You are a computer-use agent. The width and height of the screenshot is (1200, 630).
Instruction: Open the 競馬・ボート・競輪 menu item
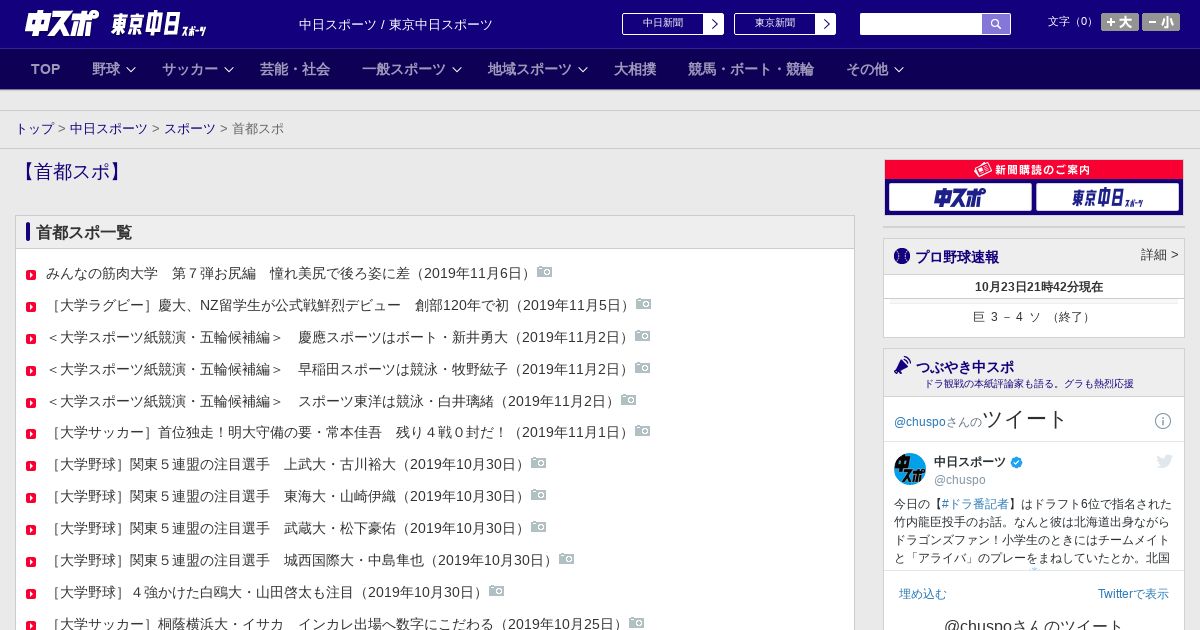point(751,69)
